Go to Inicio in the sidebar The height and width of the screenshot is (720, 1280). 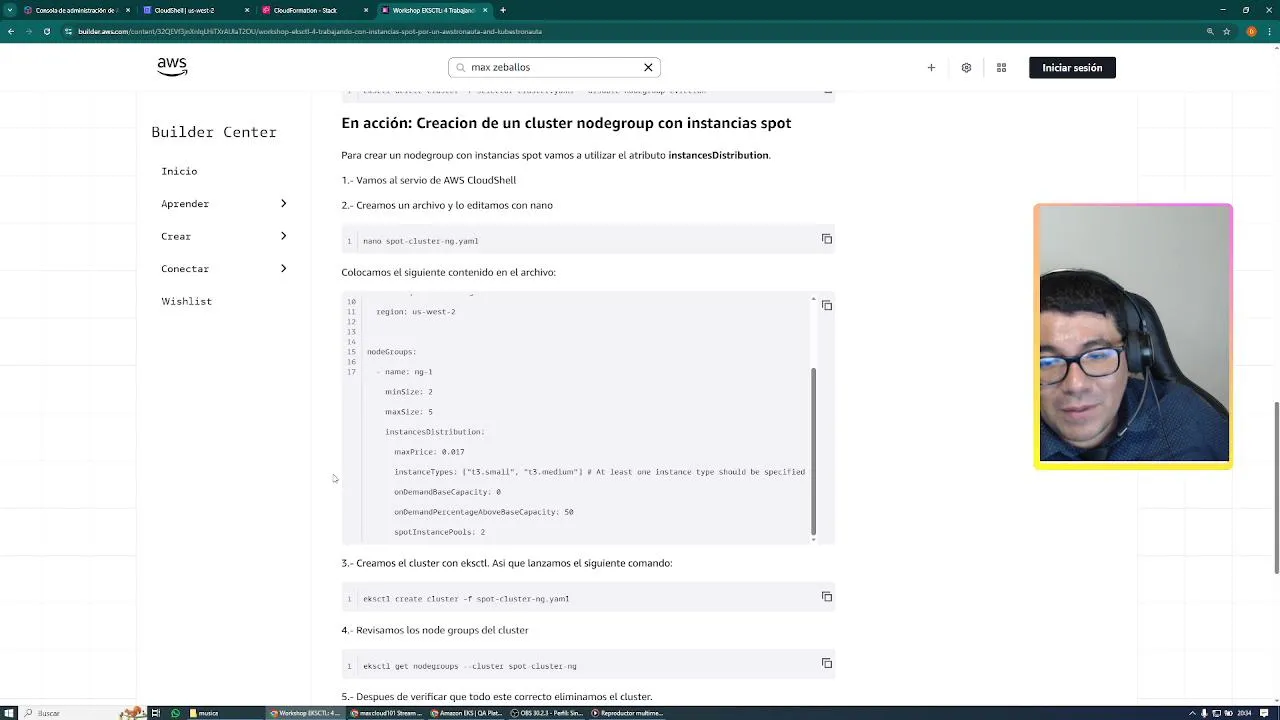coord(179,171)
